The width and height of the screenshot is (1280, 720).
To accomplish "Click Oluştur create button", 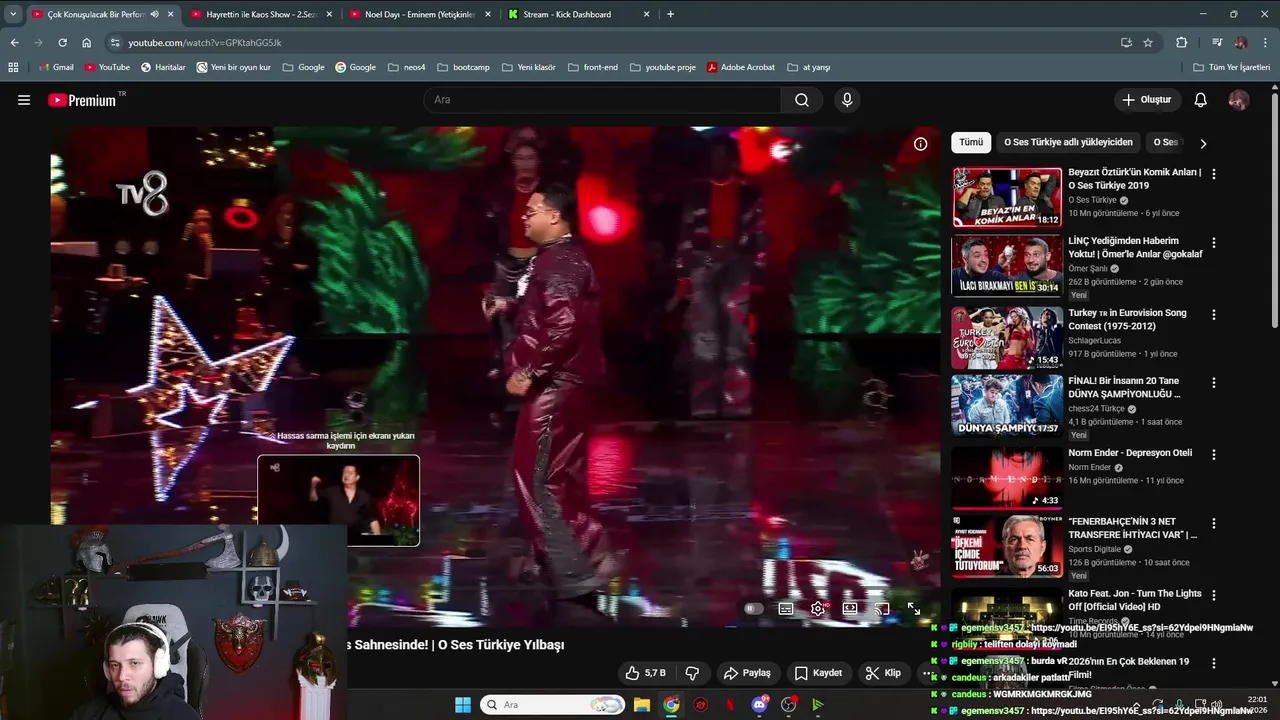I will [x=1146, y=100].
